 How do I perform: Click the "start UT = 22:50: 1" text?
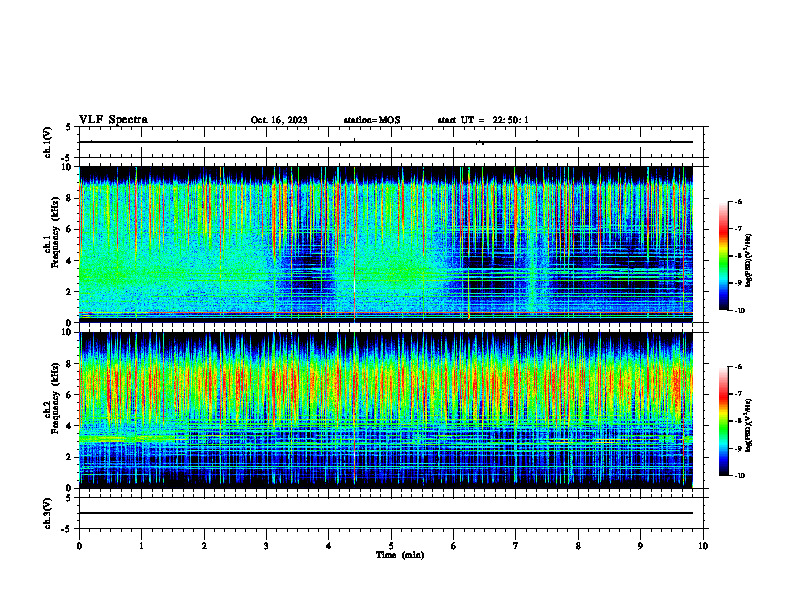[x=483, y=120]
